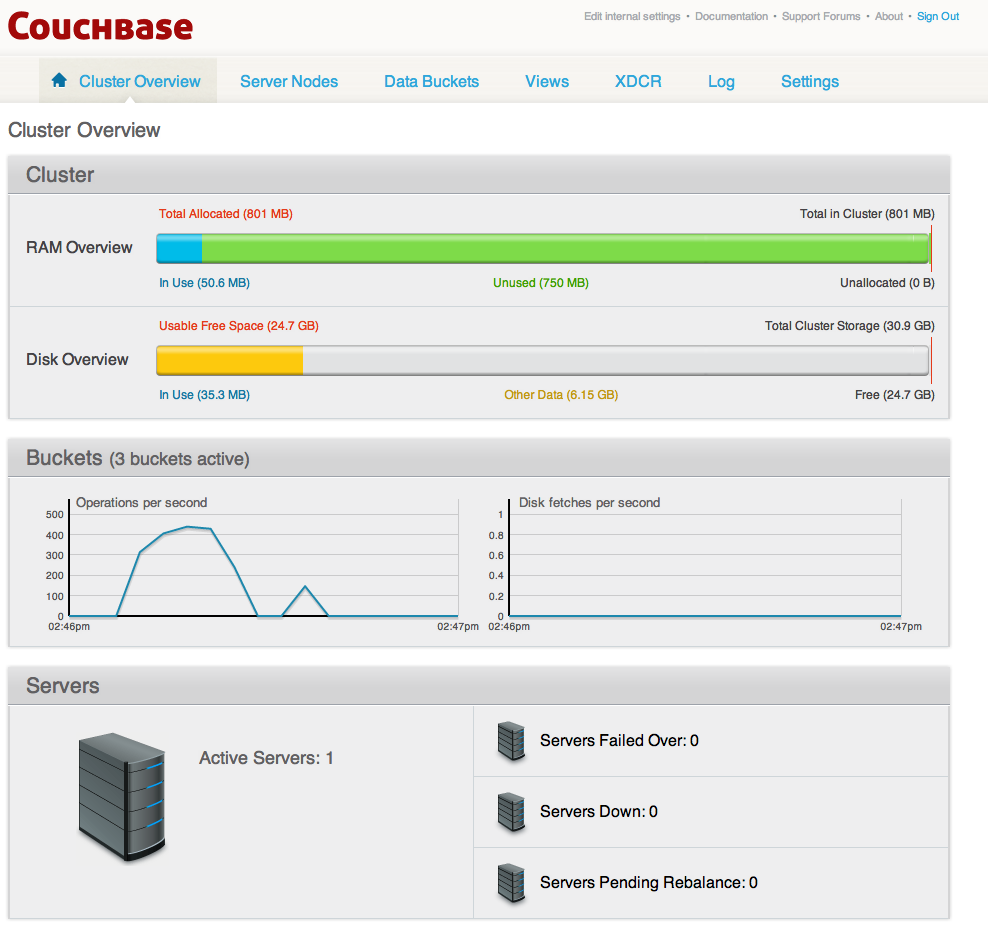Image resolution: width=988 pixels, height=942 pixels.
Task: Click the Servers Down server icon
Action: click(511, 812)
